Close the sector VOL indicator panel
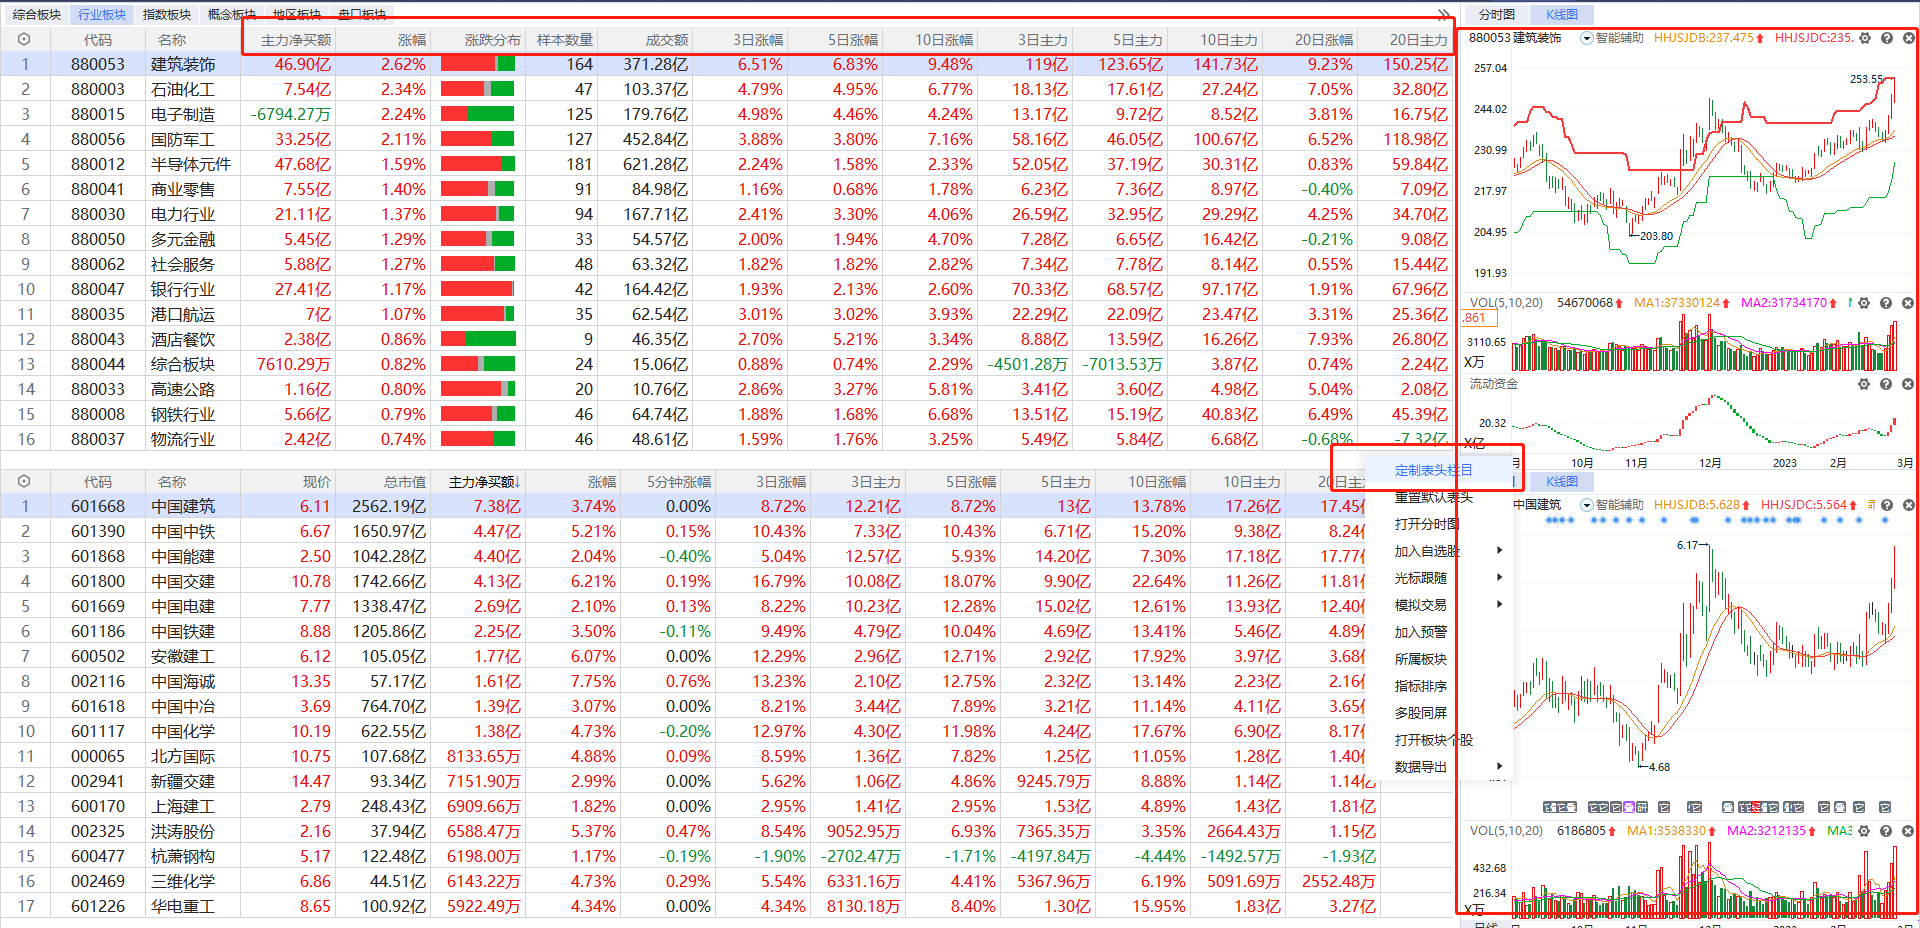Image resolution: width=1920 pixels, height=928 pixels. point(1908,303)
